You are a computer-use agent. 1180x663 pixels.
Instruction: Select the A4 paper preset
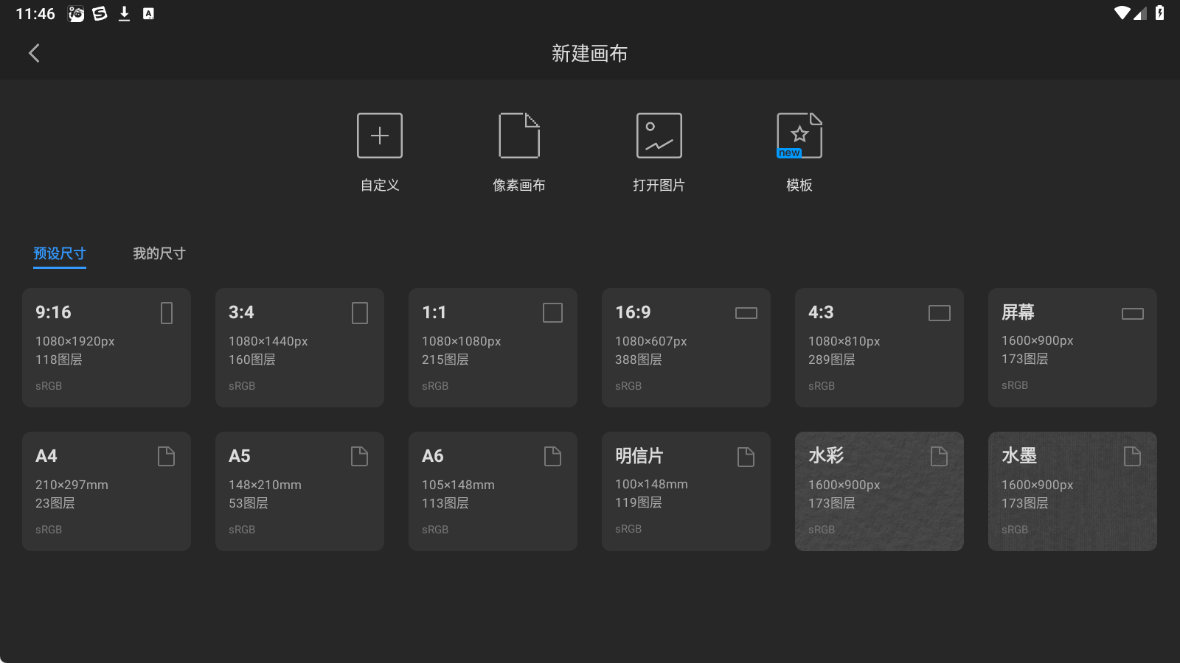point(106,491)
